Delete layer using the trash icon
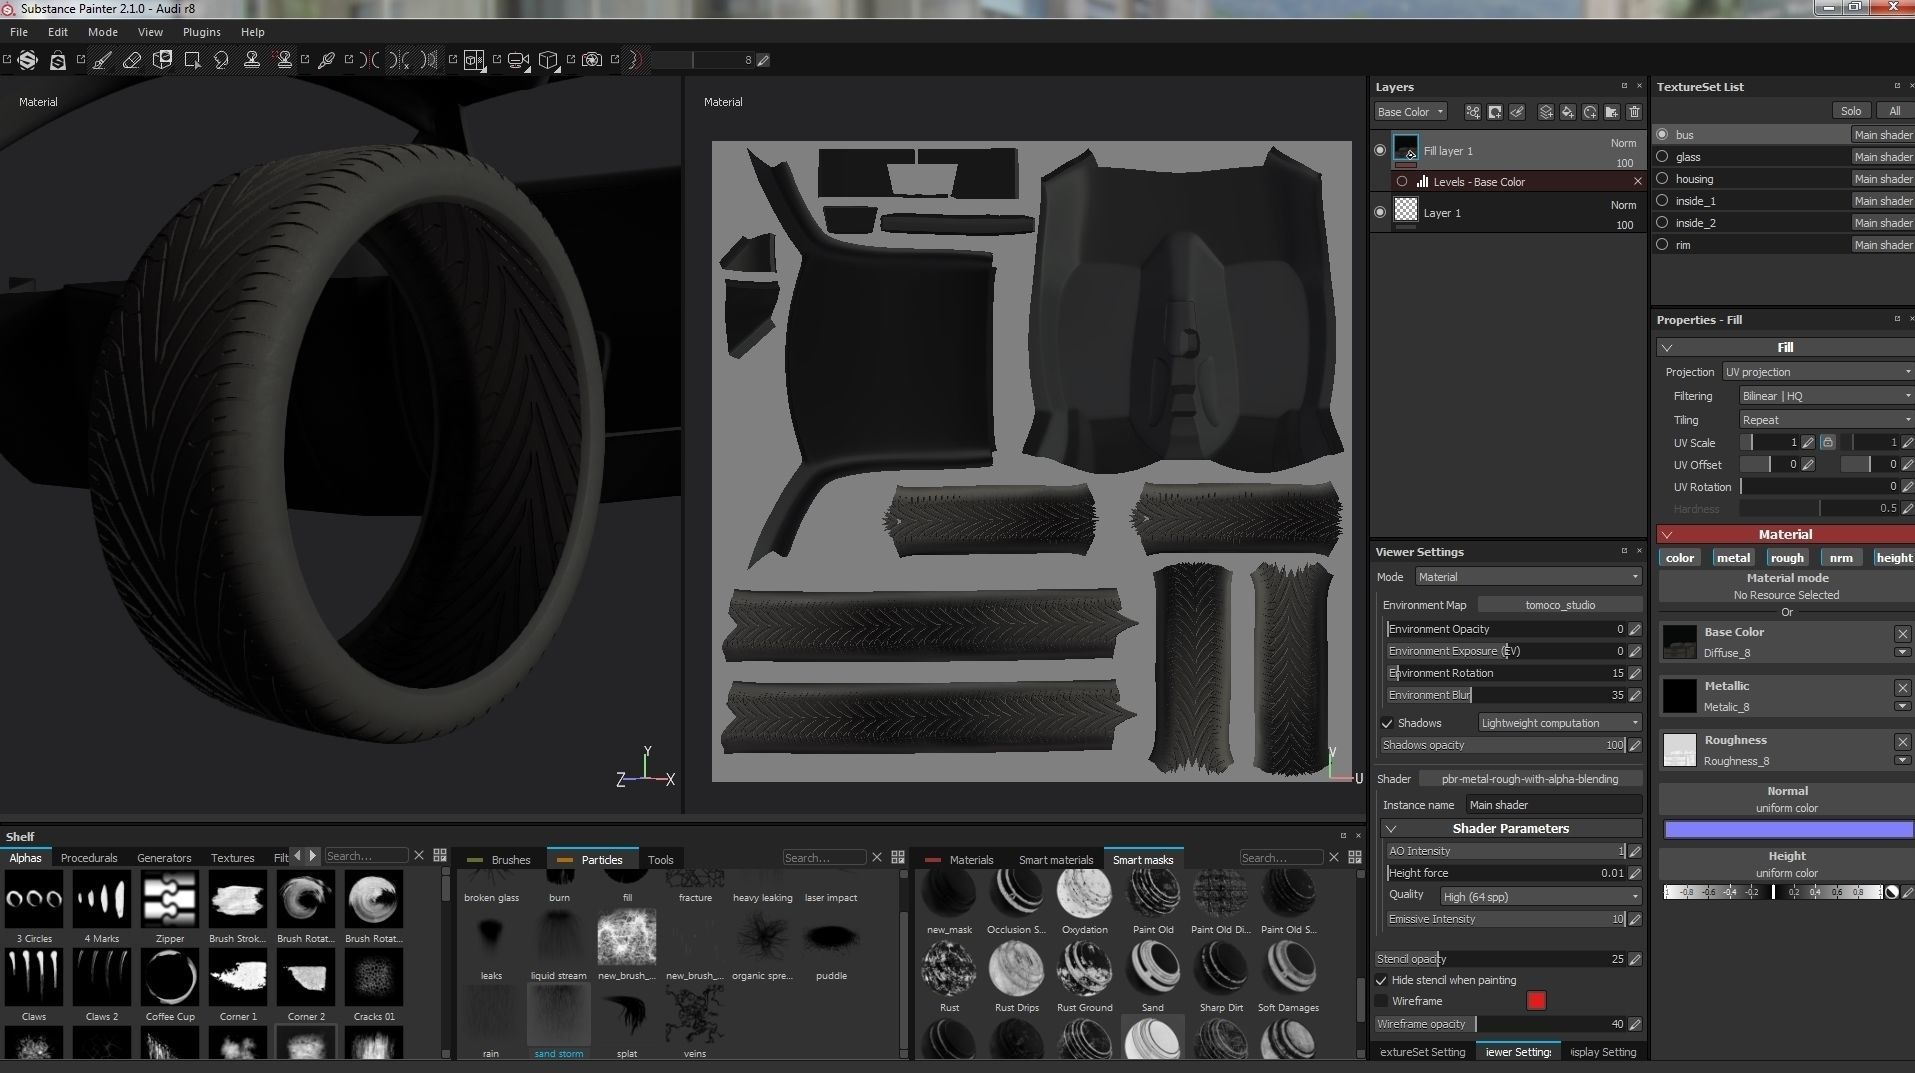The height and width of the screenshot is (1073, 1915). [x=1634, y=112]
